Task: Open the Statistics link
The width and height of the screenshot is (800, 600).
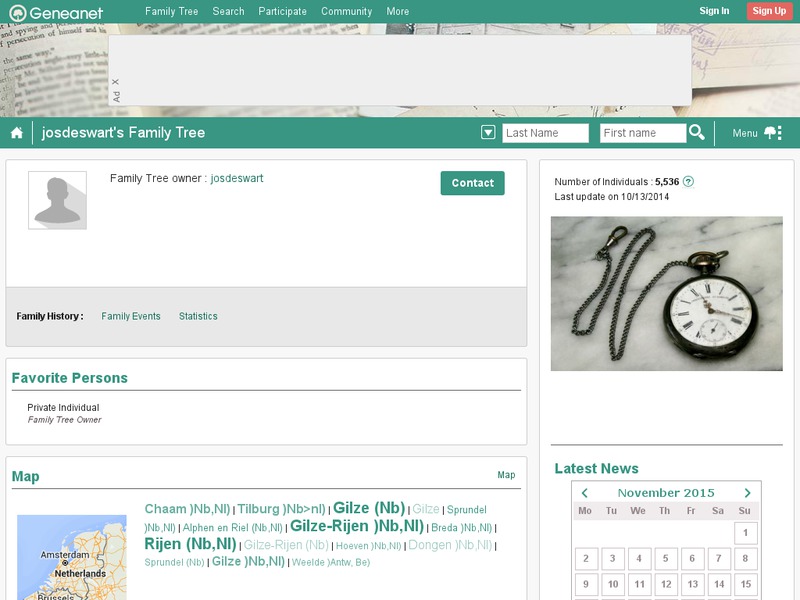Action: tap(199, 315)
